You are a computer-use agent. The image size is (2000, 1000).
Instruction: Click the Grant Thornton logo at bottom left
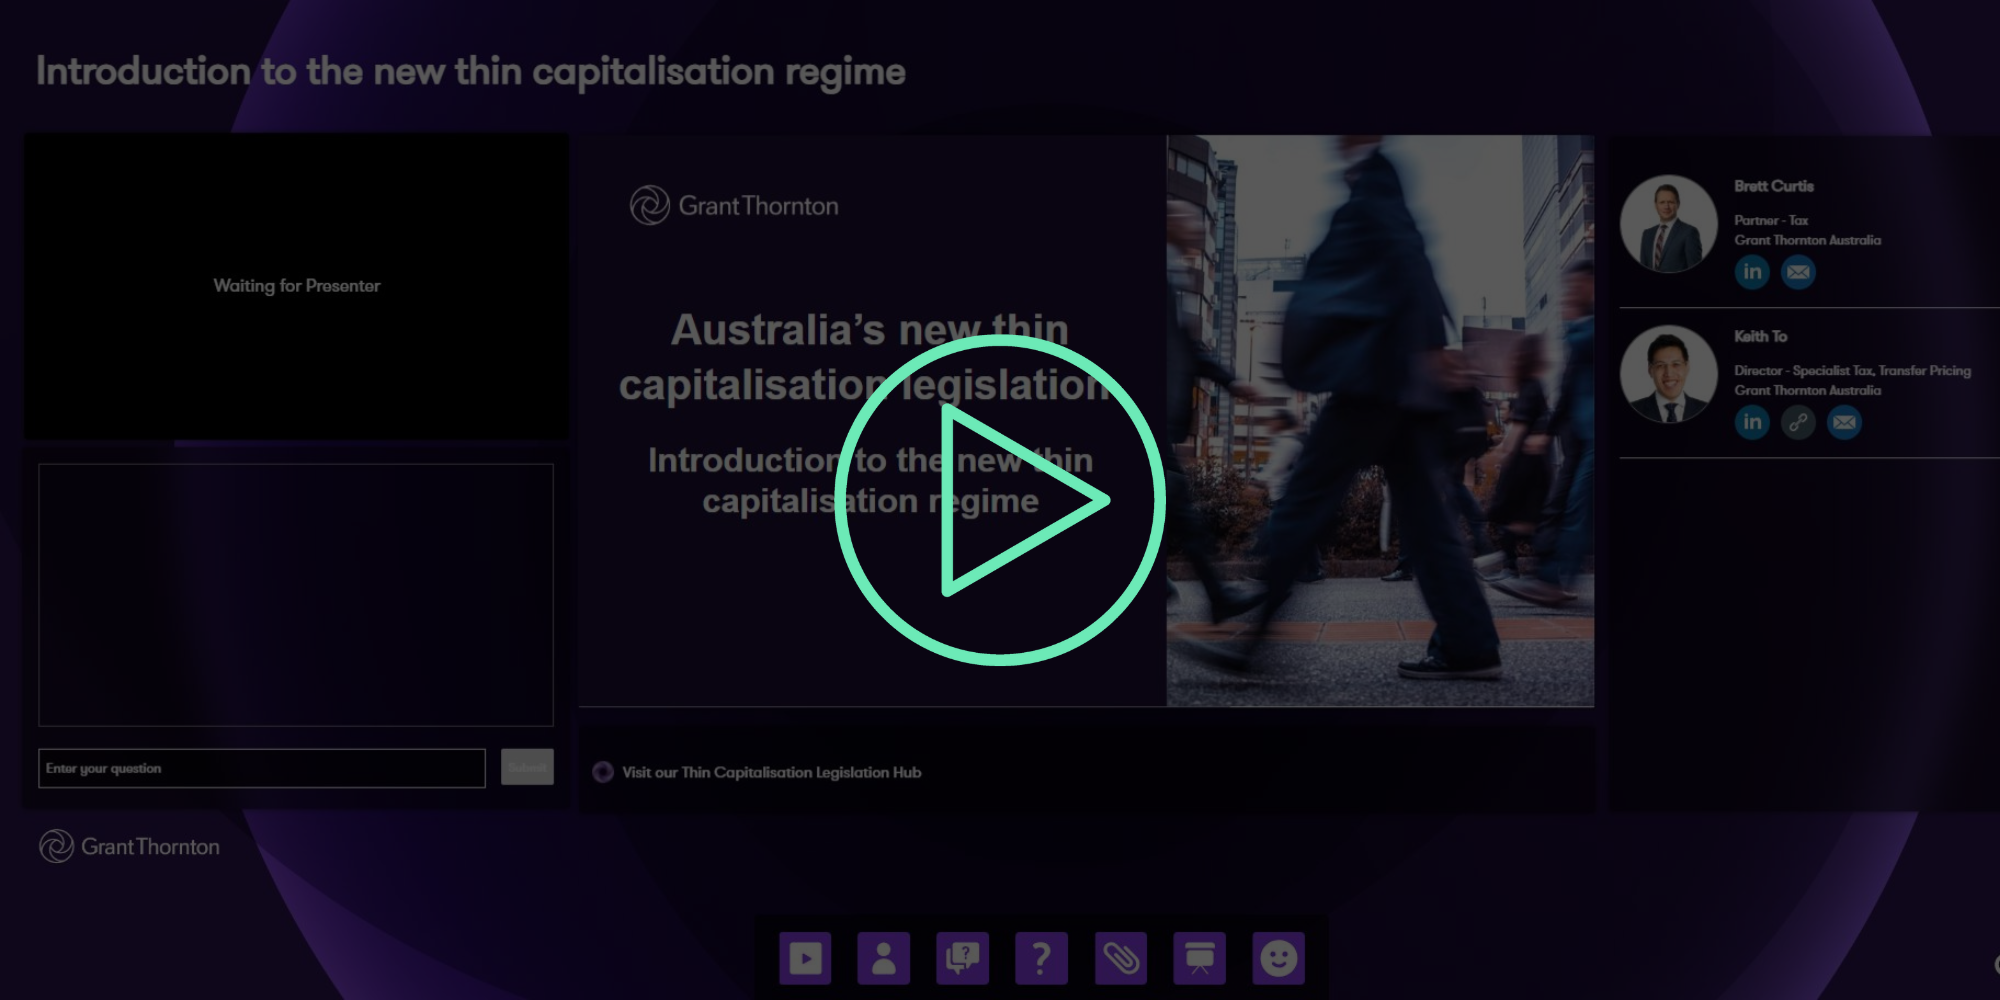coord(130,846)
